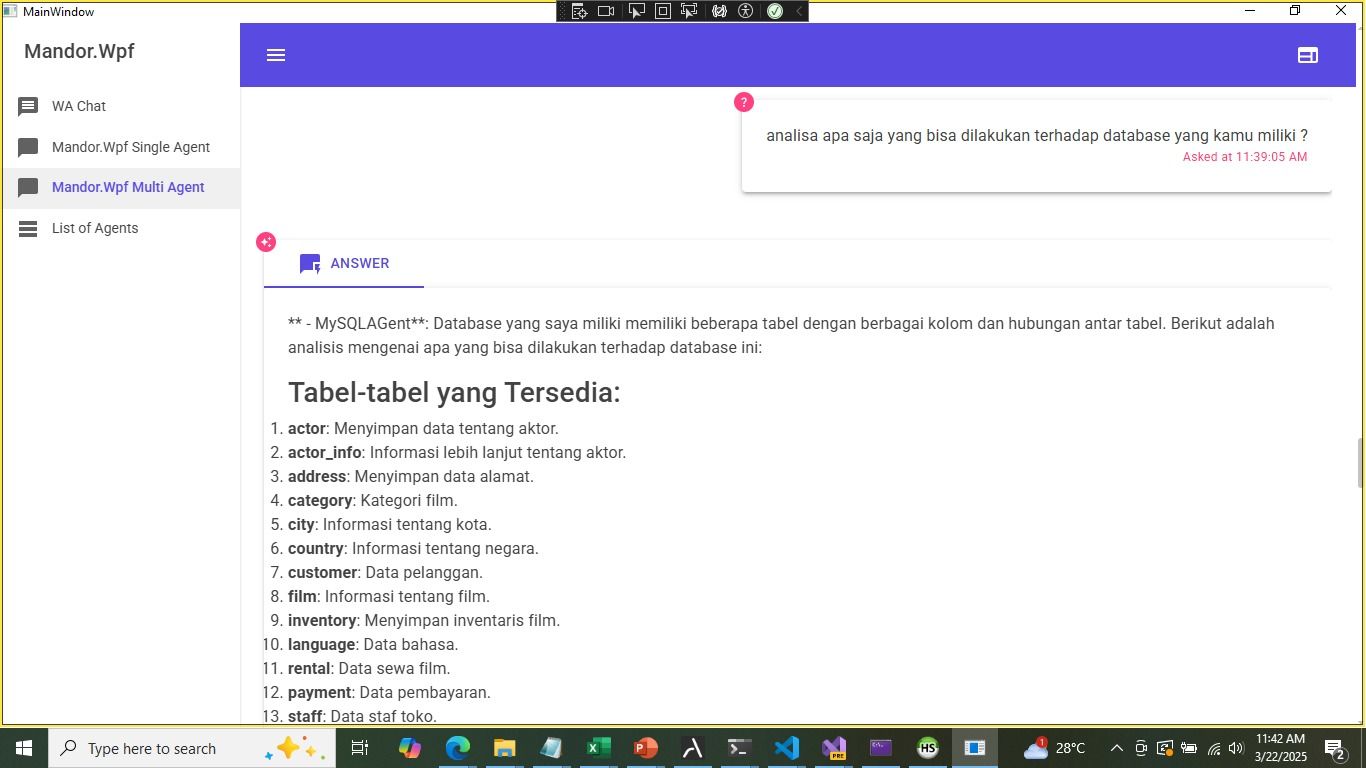The height and width of the screenshot is (768, 1366).
Task: Click the panel icon at header right
Action: [x=1307, y=55]
